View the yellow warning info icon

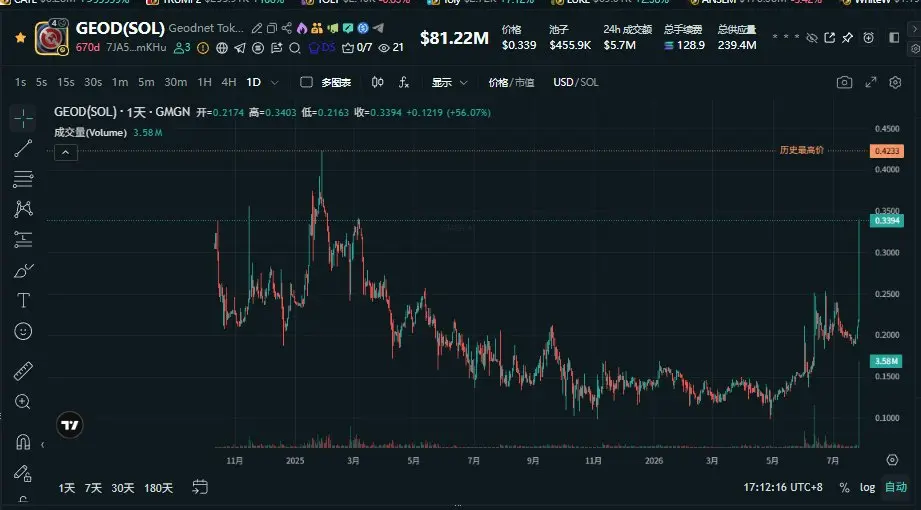(203, 48)
